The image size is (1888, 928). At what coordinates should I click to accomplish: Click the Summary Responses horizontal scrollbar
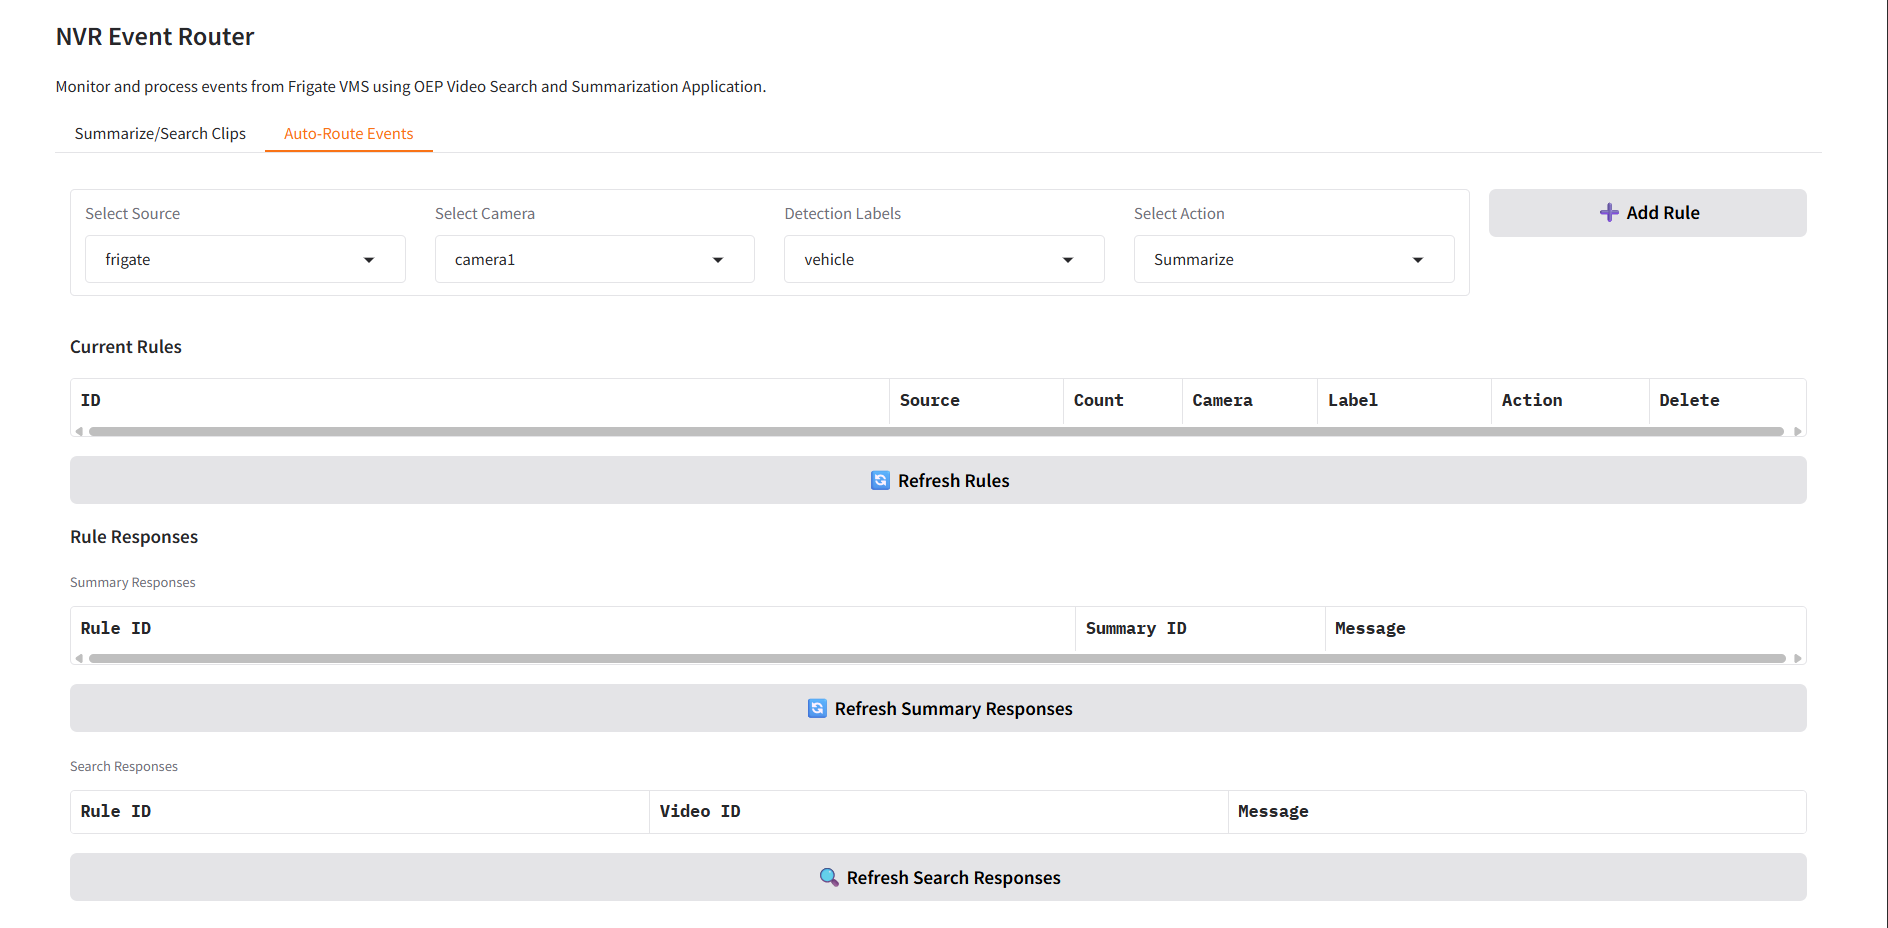(x=936, y=659)
